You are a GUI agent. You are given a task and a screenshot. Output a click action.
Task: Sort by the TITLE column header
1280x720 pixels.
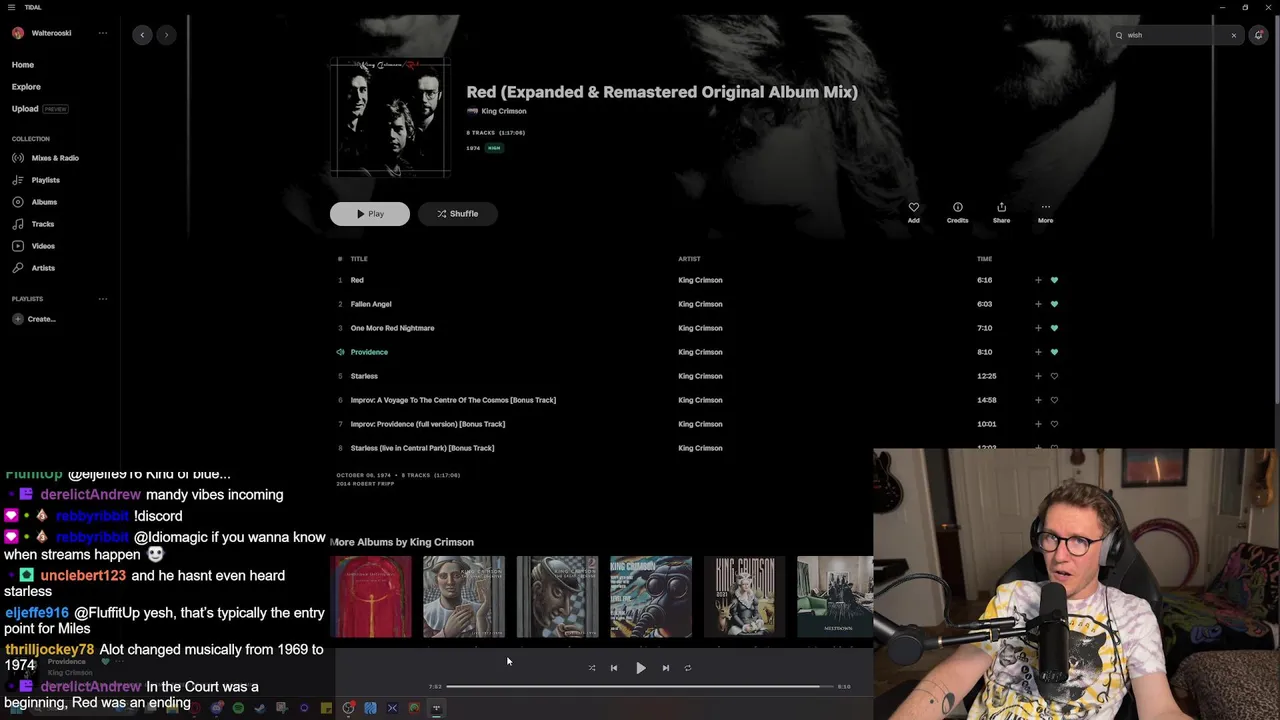[359, 259]
